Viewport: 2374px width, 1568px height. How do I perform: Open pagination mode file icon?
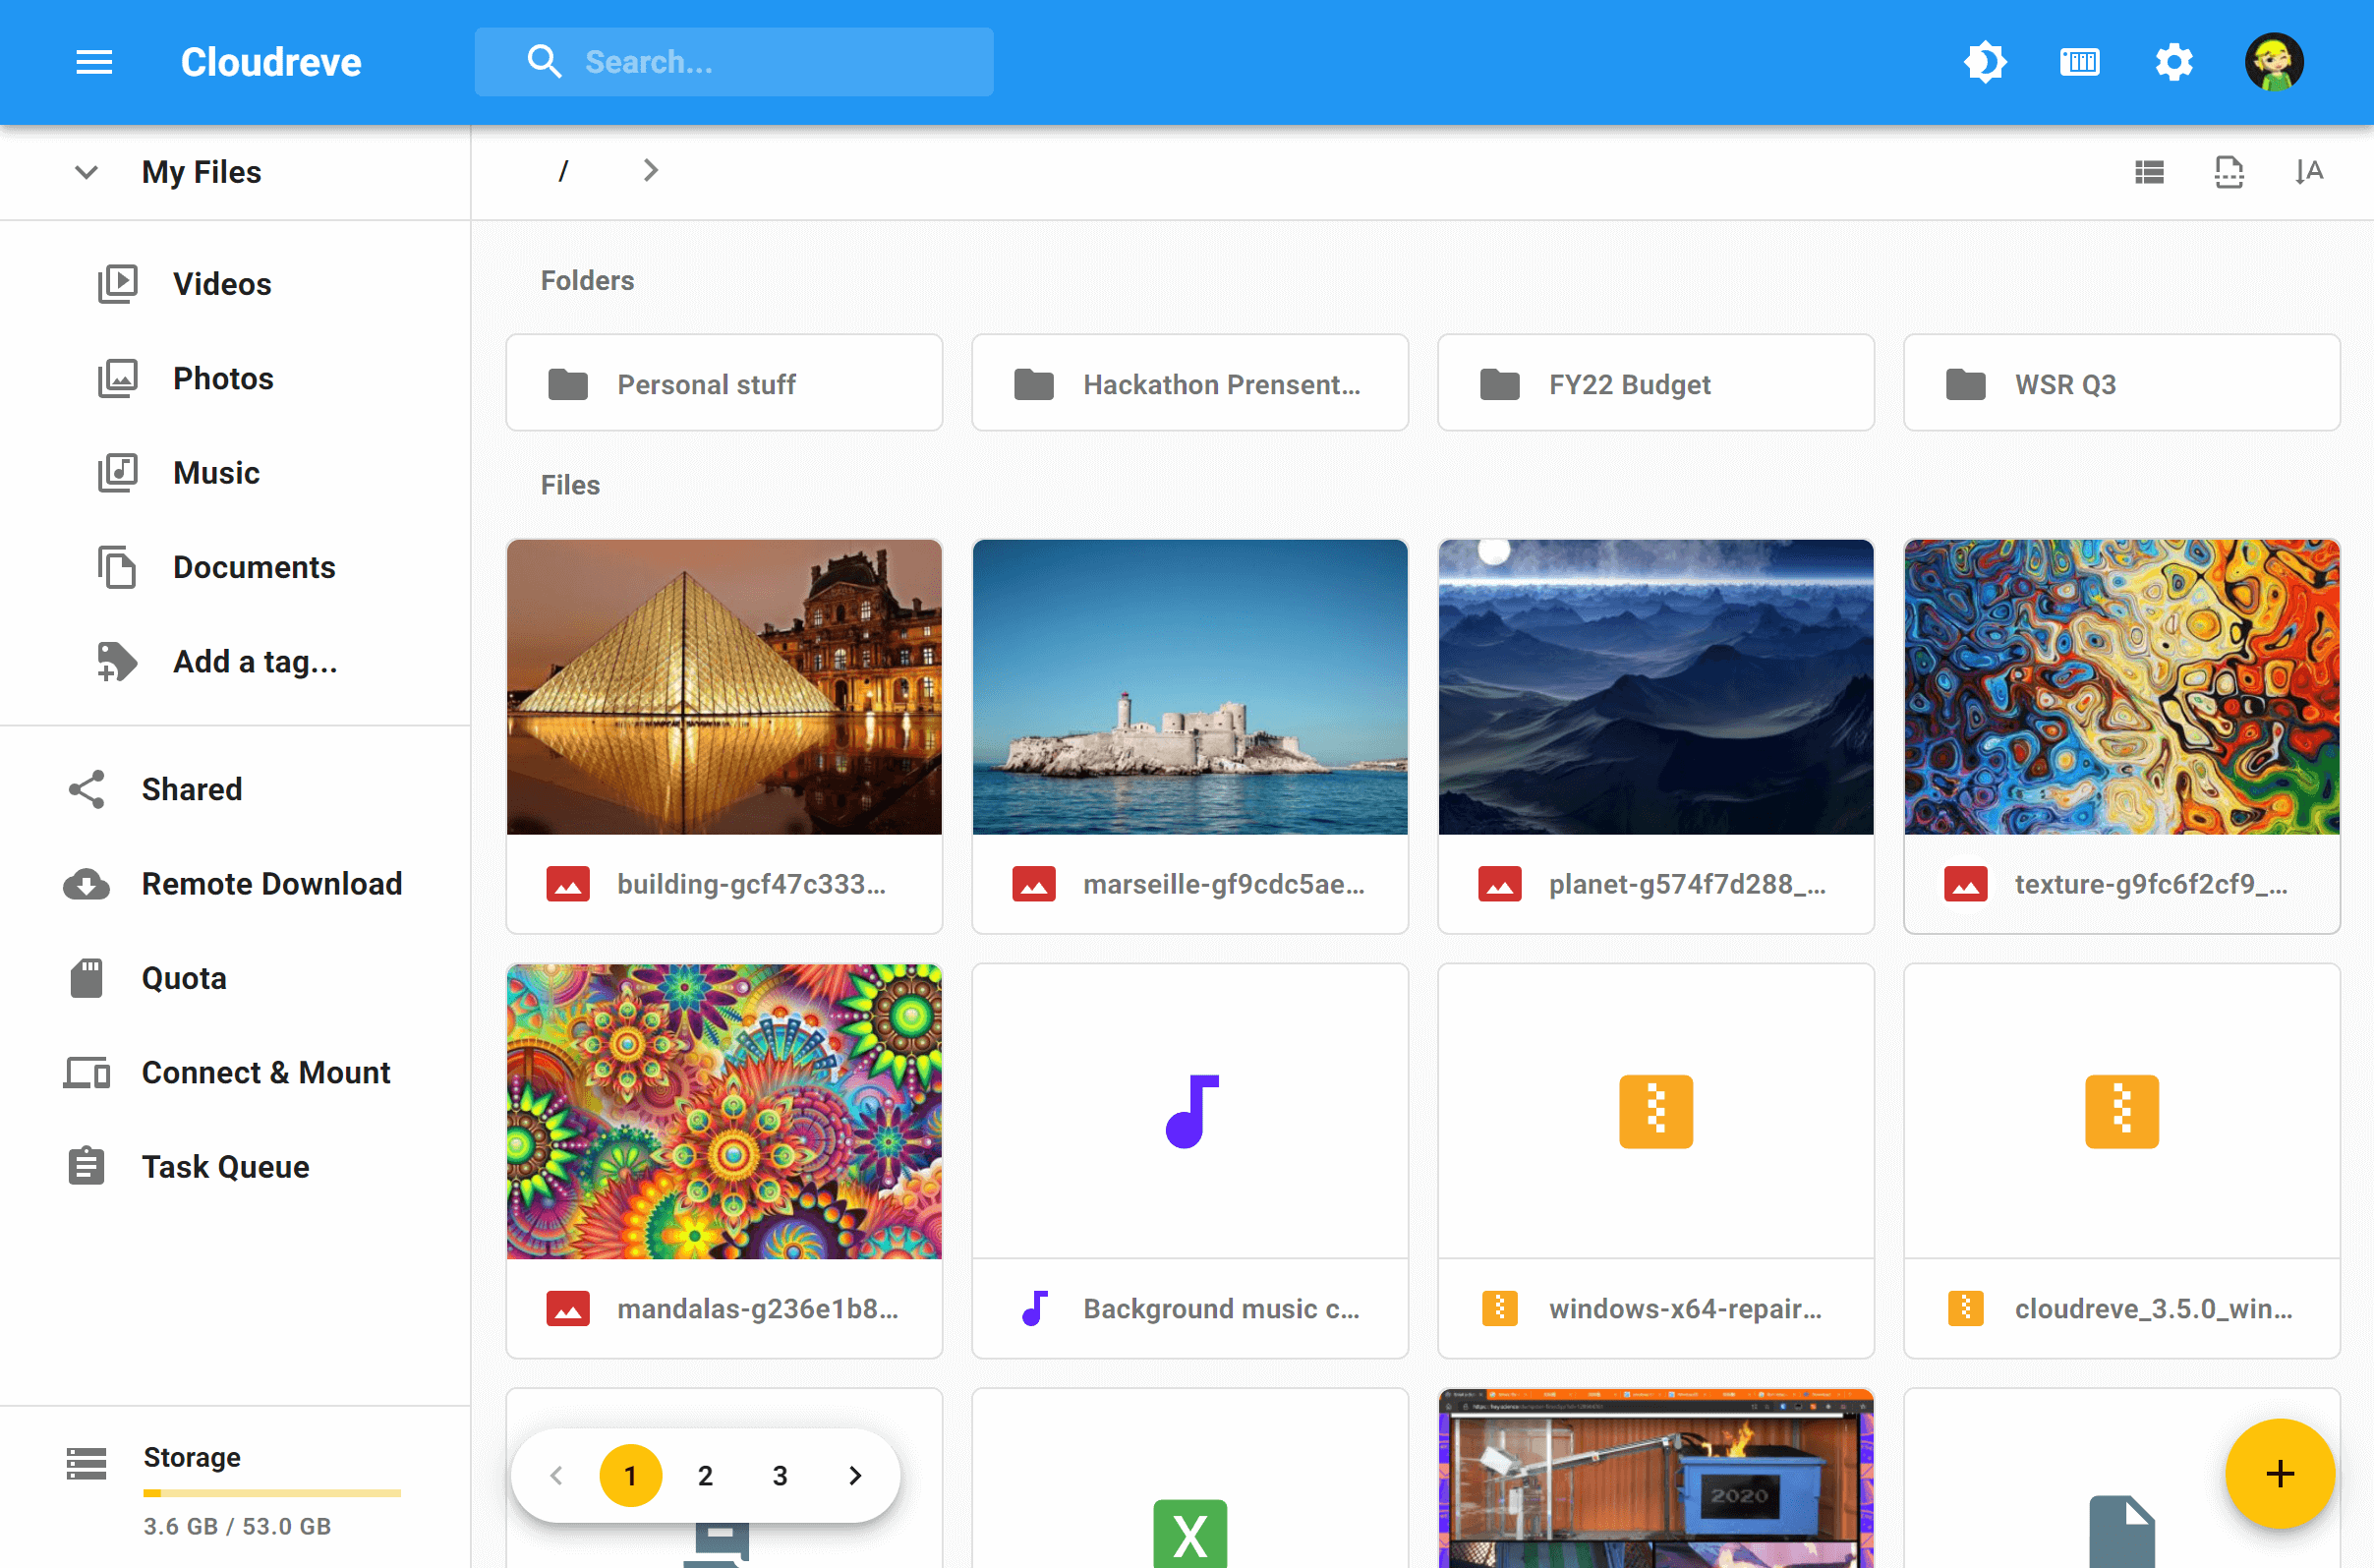point(2229,172)
